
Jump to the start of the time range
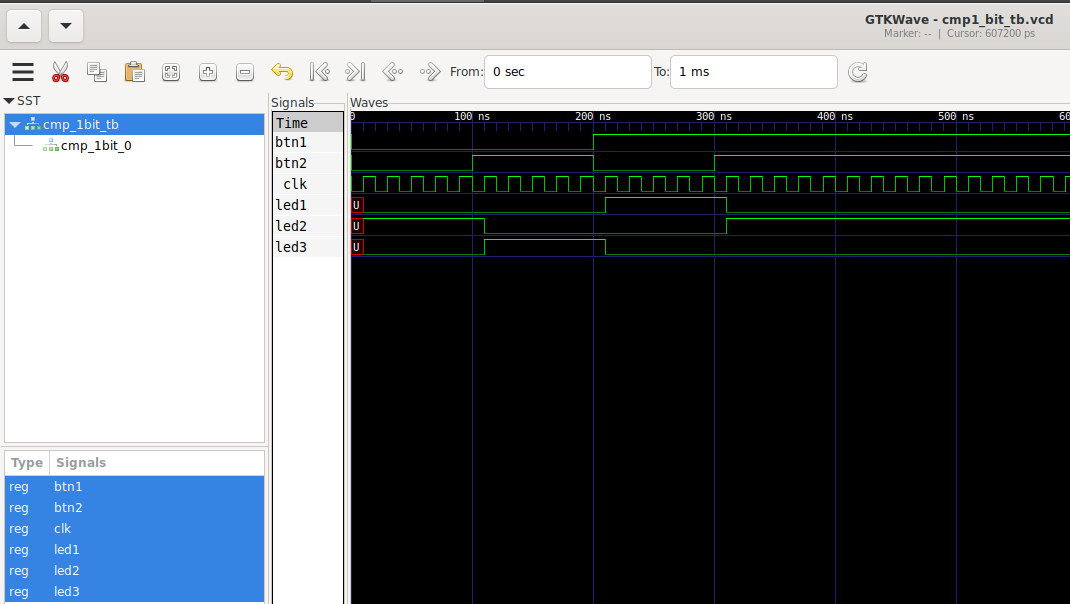click(x=319, y=72)
